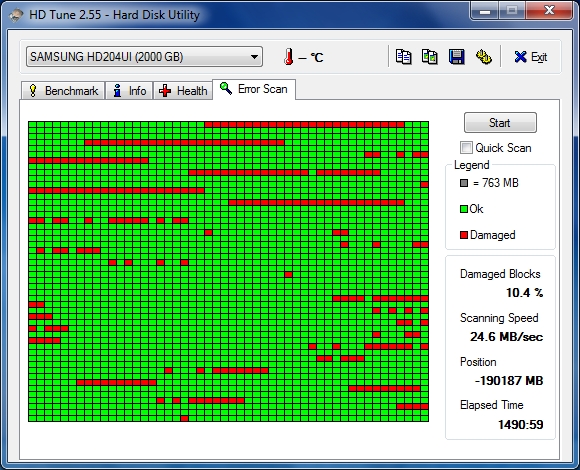Click the blue X Exit icon

point(520,57)
